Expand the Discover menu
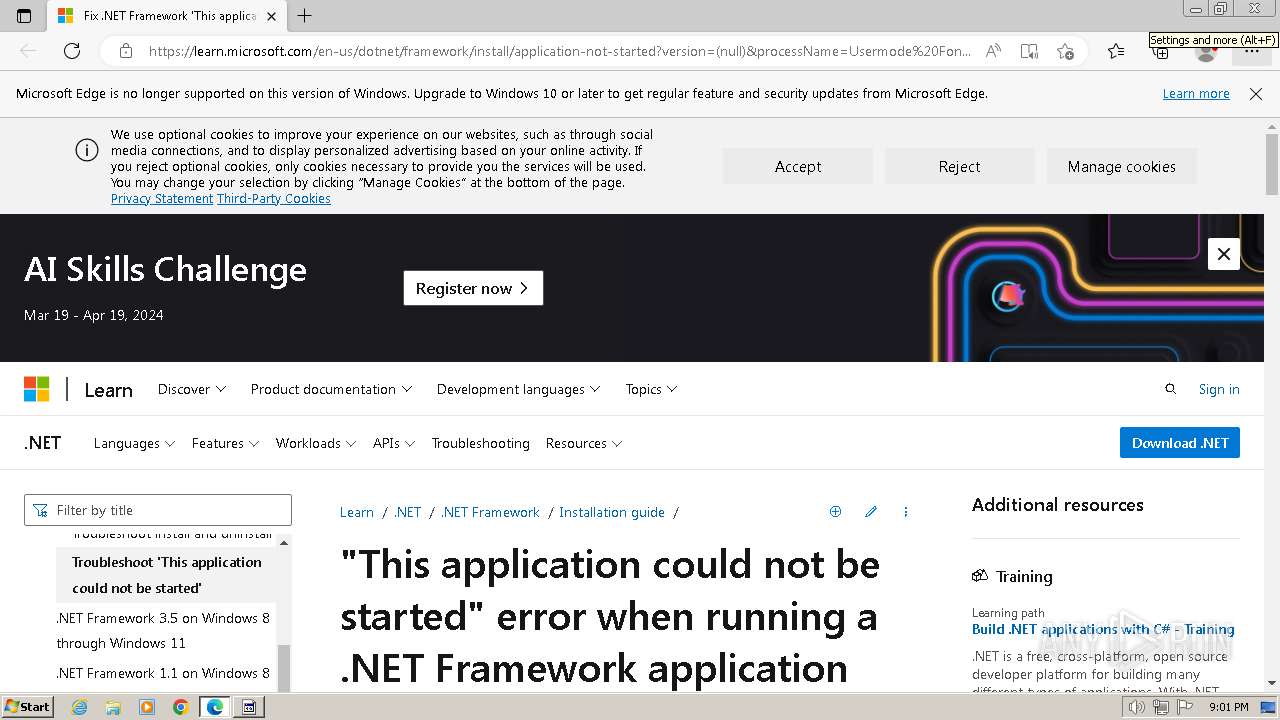The width and height of the screenshot is (1280, 720). click(192, 389)
